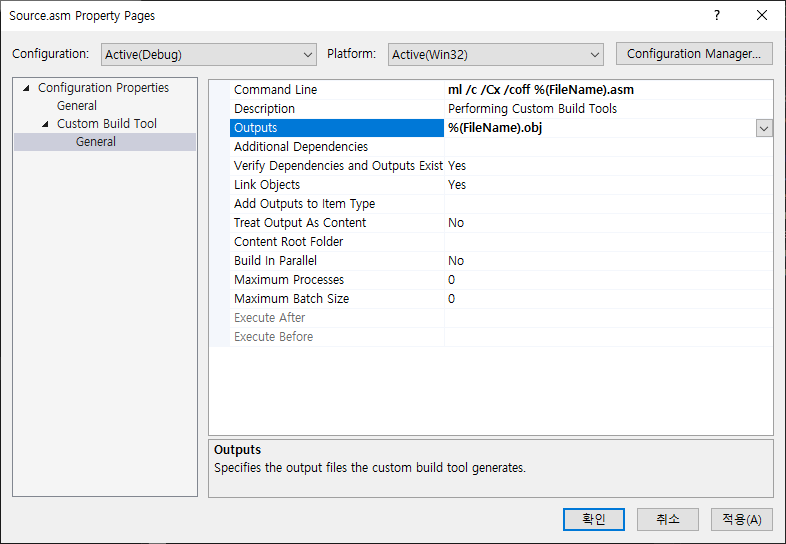This screenshot has width=786, height=544.
Task: Click the Configuration Manager button
Action: (x=694, y=54)
